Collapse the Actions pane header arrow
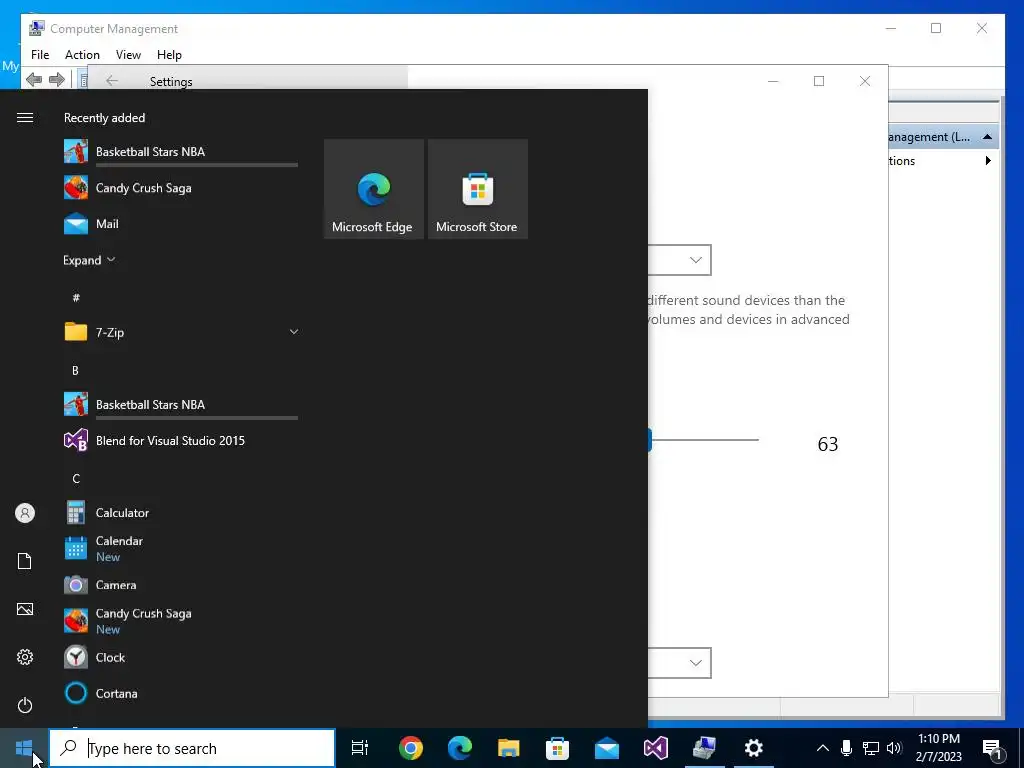The width and height of the screenshot is (1024, 768). point(987,136)
